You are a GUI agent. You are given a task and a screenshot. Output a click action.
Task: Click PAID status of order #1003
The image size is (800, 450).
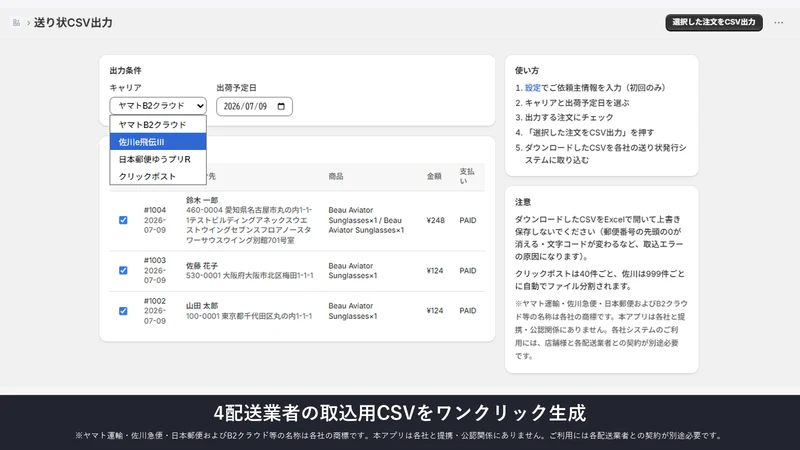468,270
